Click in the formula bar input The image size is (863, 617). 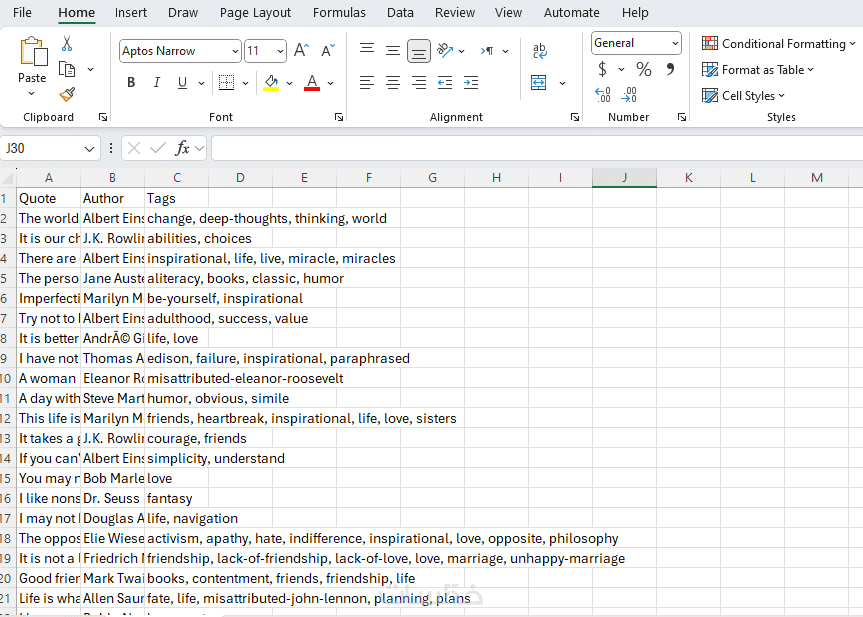(x=537, y=148)
